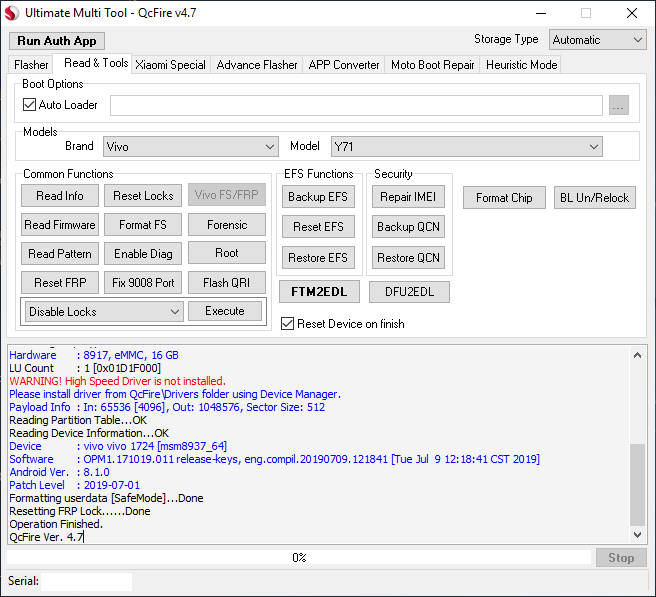Click the Operation Finished log line
The image size is (656, 597).
tap(56, 524)
